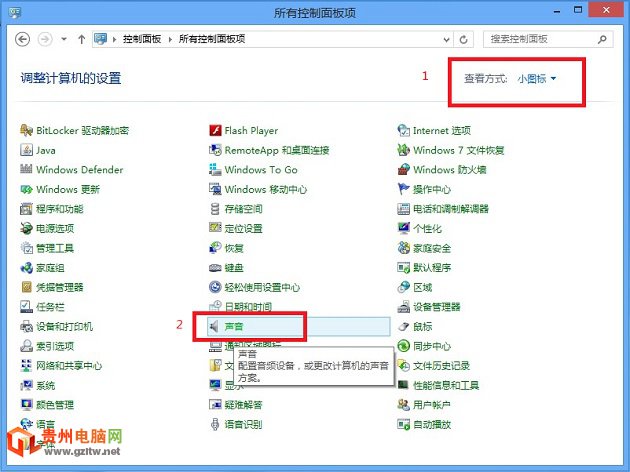
Task: Expand the 查看方式 小图标 dropdown
Action: point(537,78)
